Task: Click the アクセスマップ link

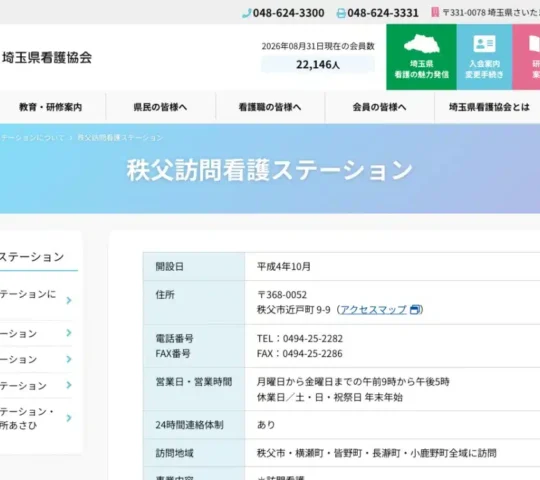Action: coord(373,310)
